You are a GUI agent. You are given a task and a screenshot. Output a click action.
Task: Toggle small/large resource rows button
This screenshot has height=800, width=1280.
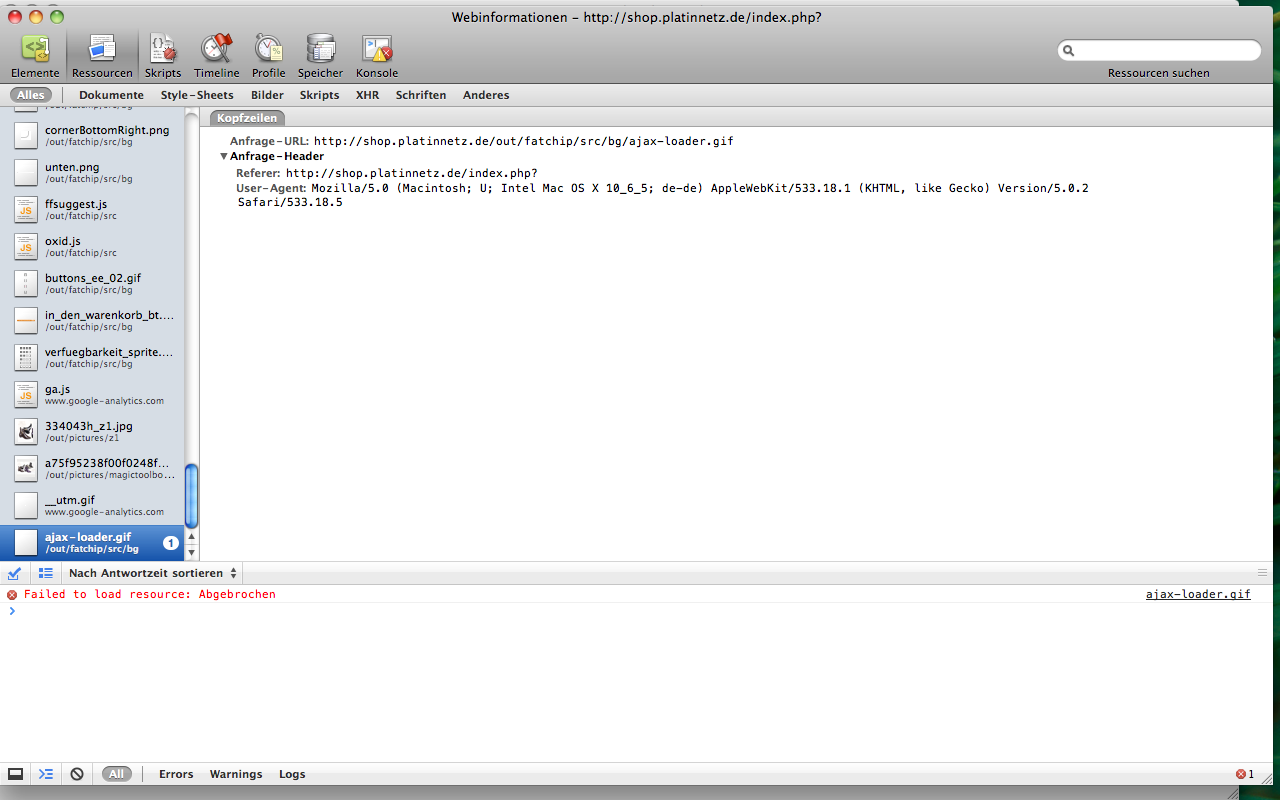click(45, 573)
